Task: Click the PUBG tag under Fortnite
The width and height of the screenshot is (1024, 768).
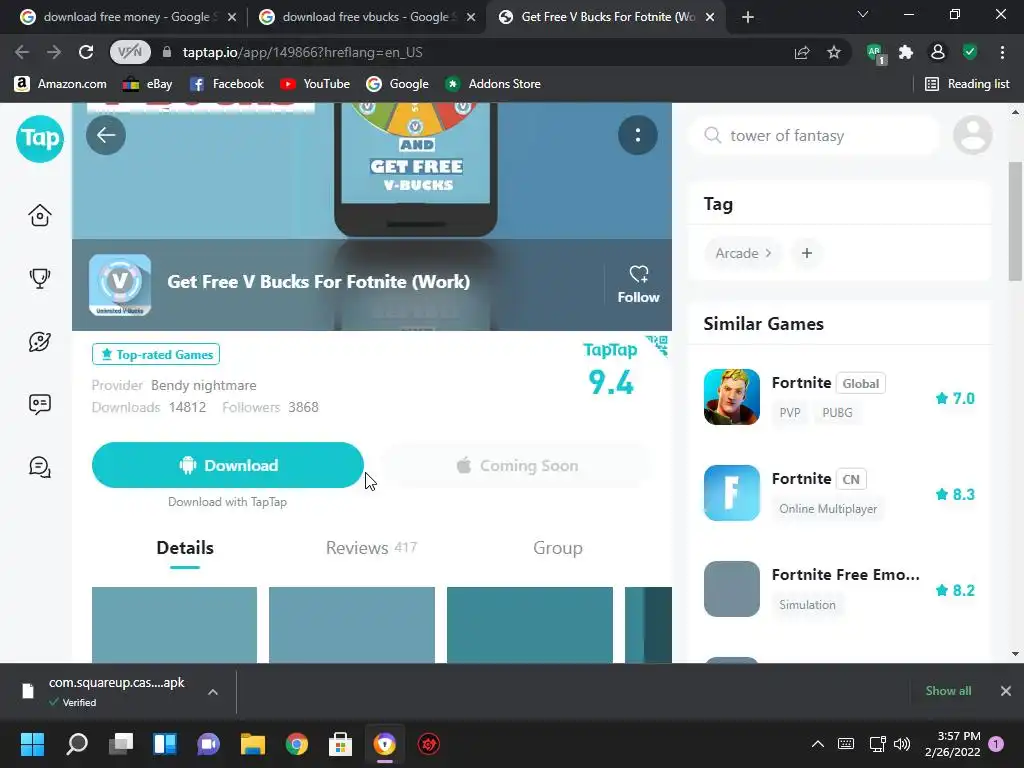Action: (x=837, y=413)
